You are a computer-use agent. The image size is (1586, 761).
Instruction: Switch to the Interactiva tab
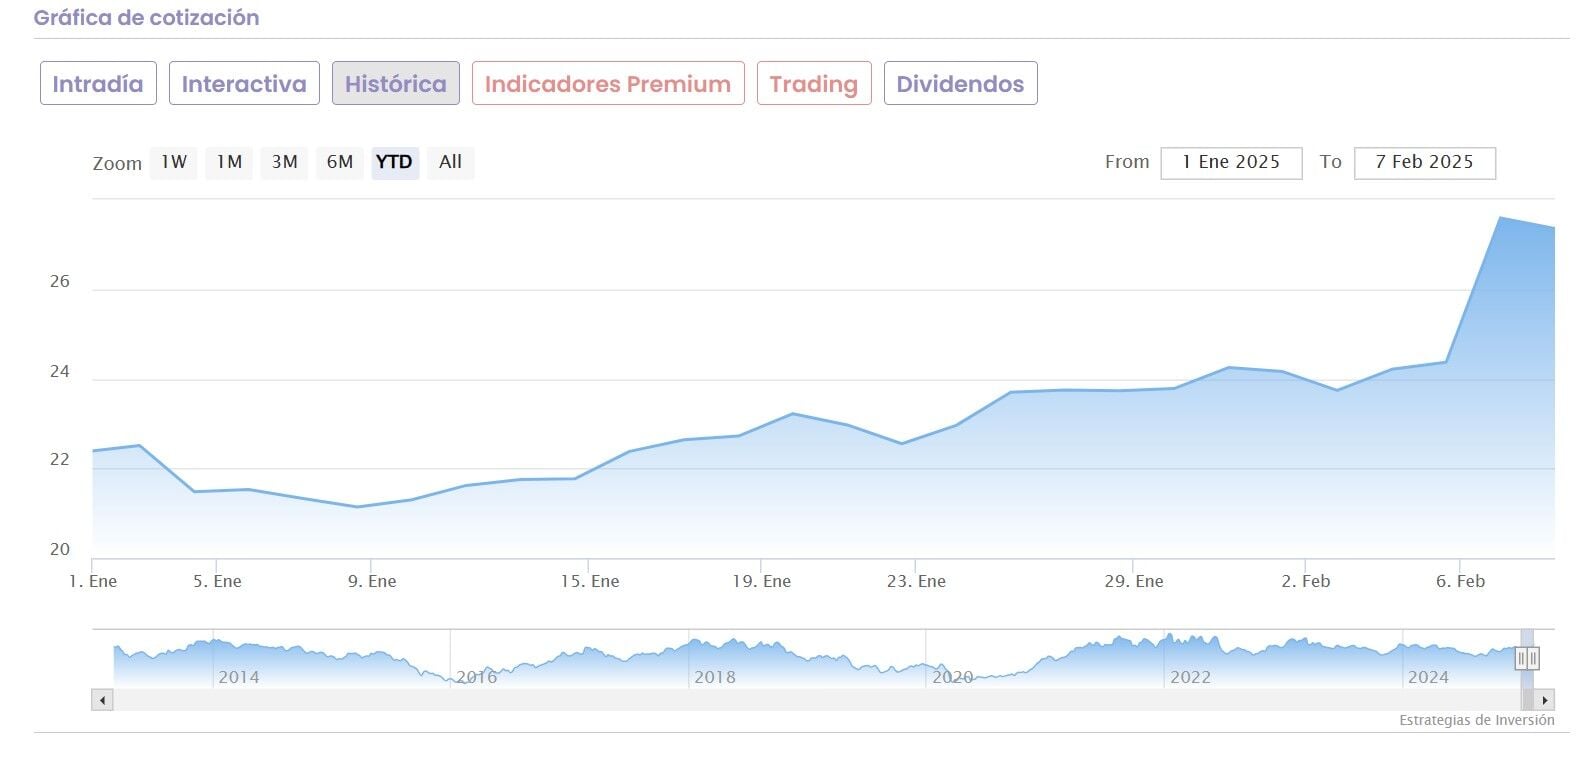244,84
